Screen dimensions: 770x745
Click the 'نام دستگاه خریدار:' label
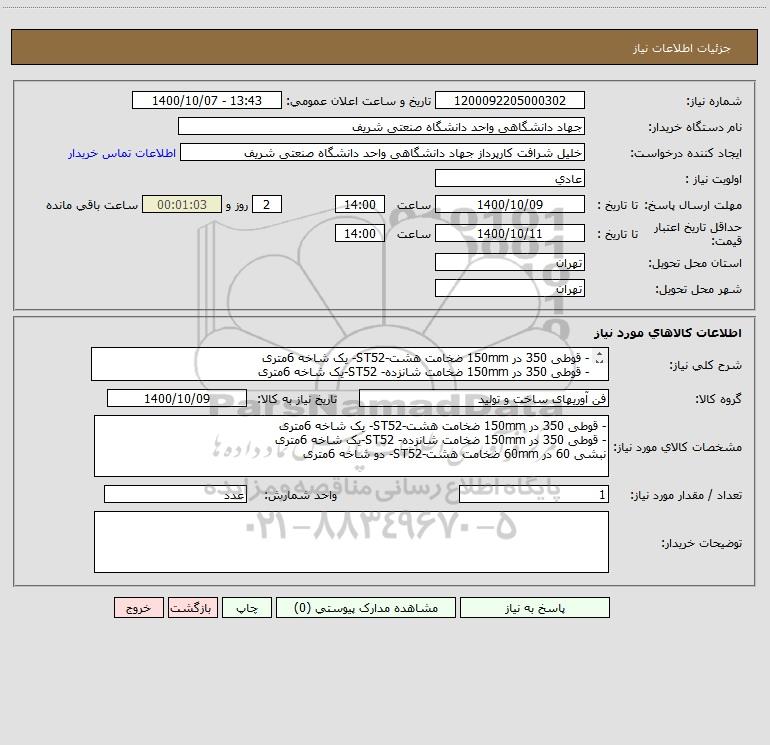click(695, 127)
